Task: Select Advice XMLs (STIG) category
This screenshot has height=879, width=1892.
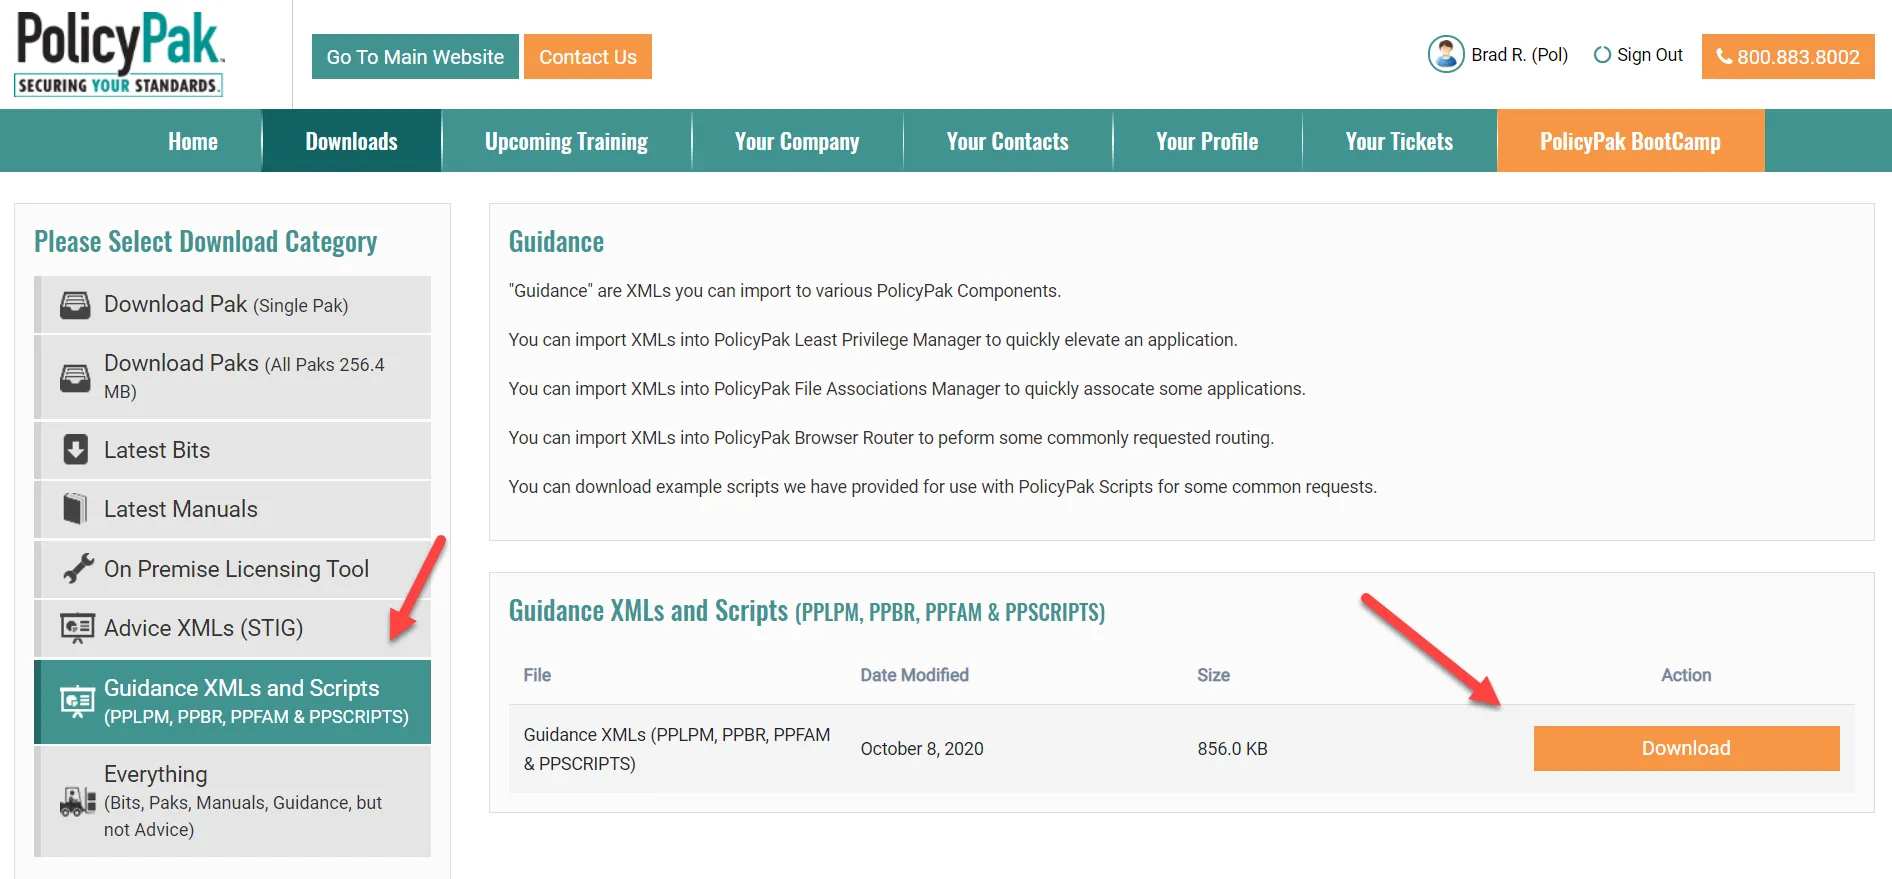Action: [233, 628]
